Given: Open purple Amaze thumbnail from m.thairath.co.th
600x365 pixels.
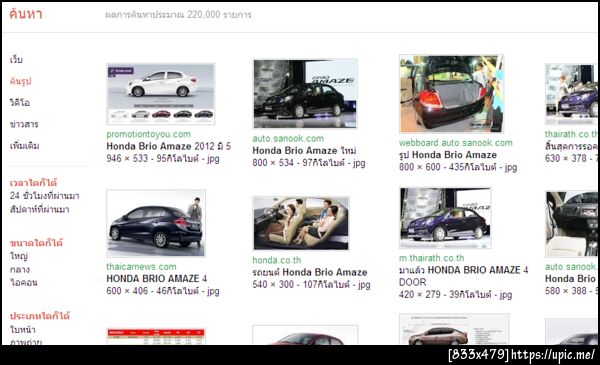Looking at the screenshot, I should [x=445, y=218].
